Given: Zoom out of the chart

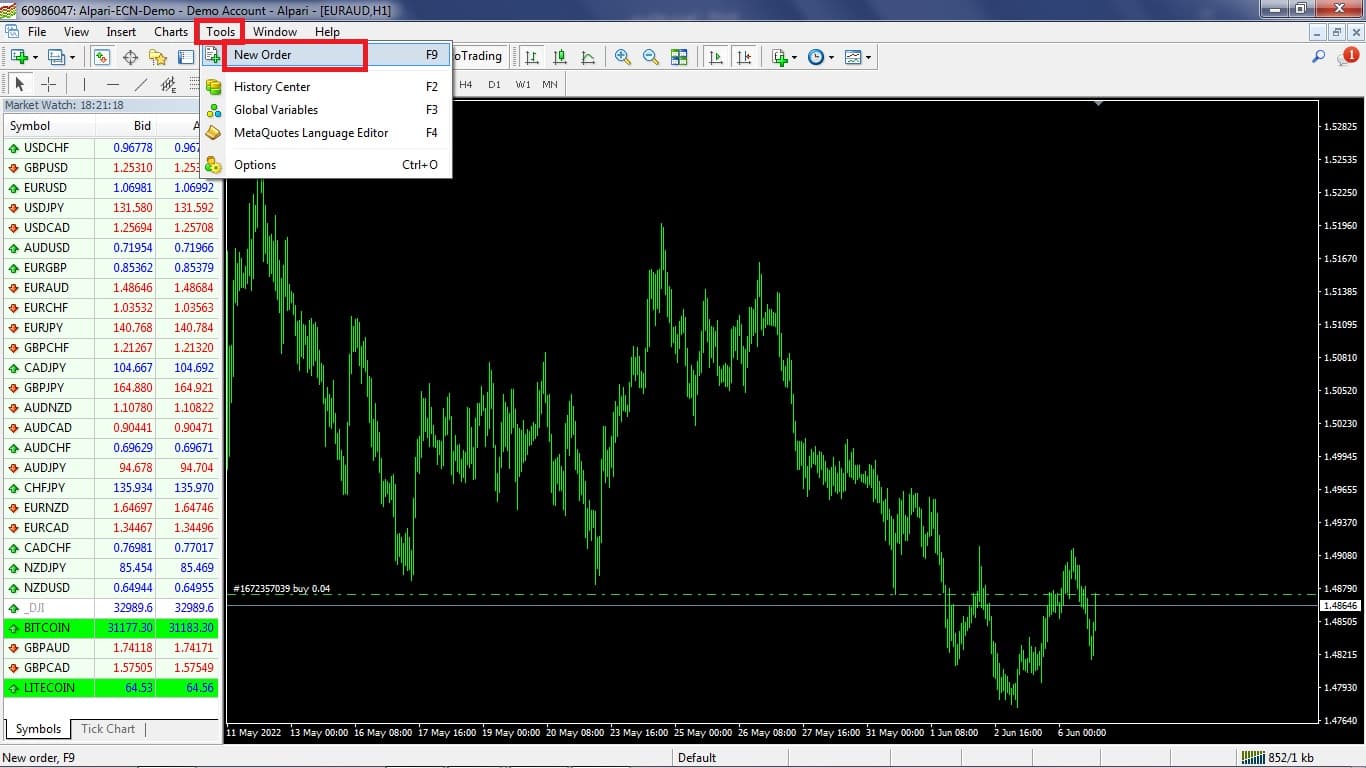Looking at the screenshot, I should coord(651,57).
